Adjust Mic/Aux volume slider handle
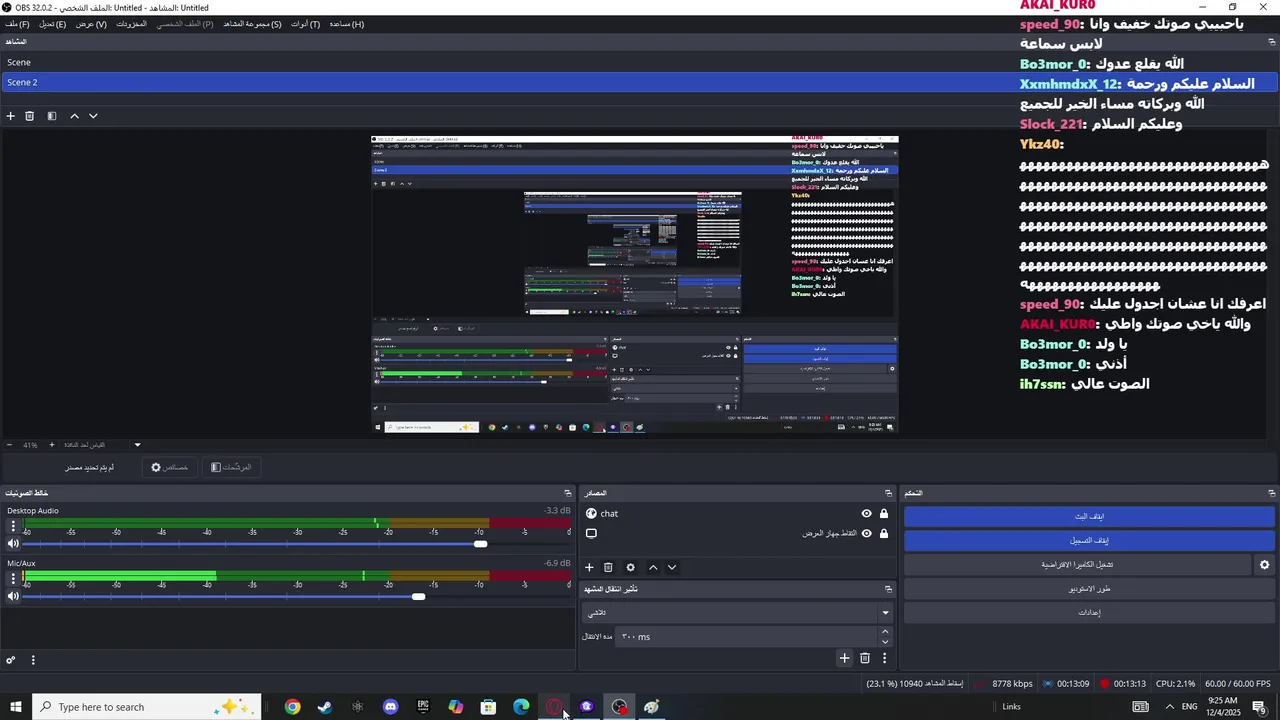 [x=418, y=597]
